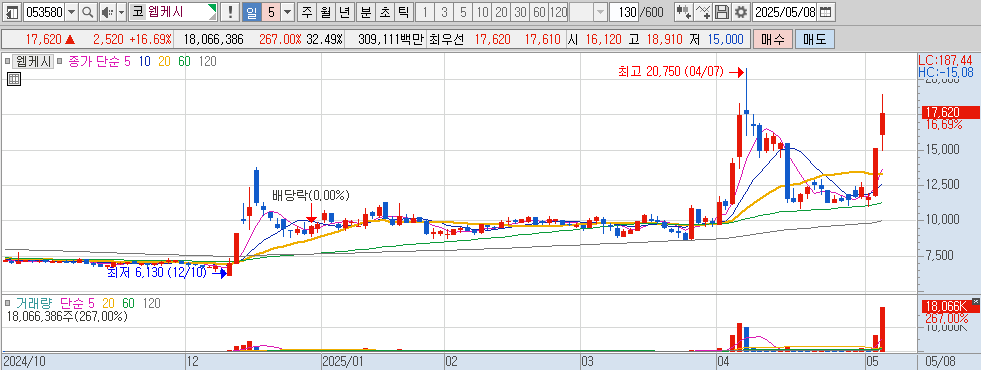Click the 코 KOSDAQ market badge

pos(138,12)
